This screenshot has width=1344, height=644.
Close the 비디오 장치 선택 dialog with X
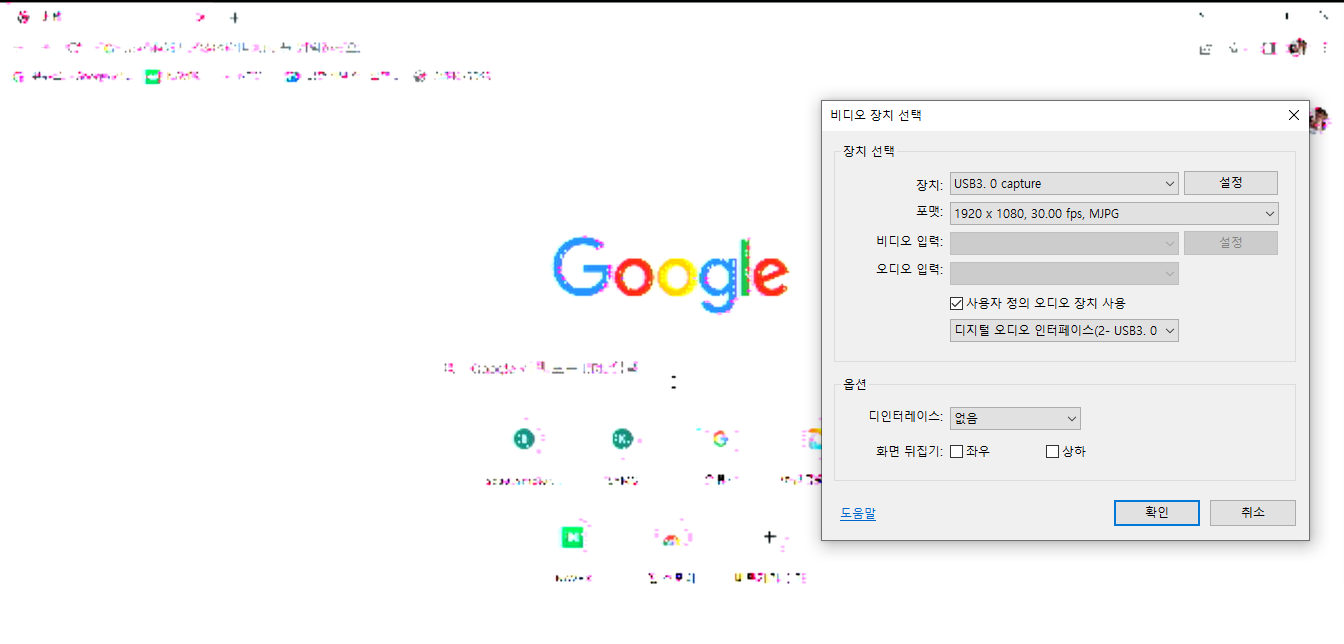click(1294, 115)
